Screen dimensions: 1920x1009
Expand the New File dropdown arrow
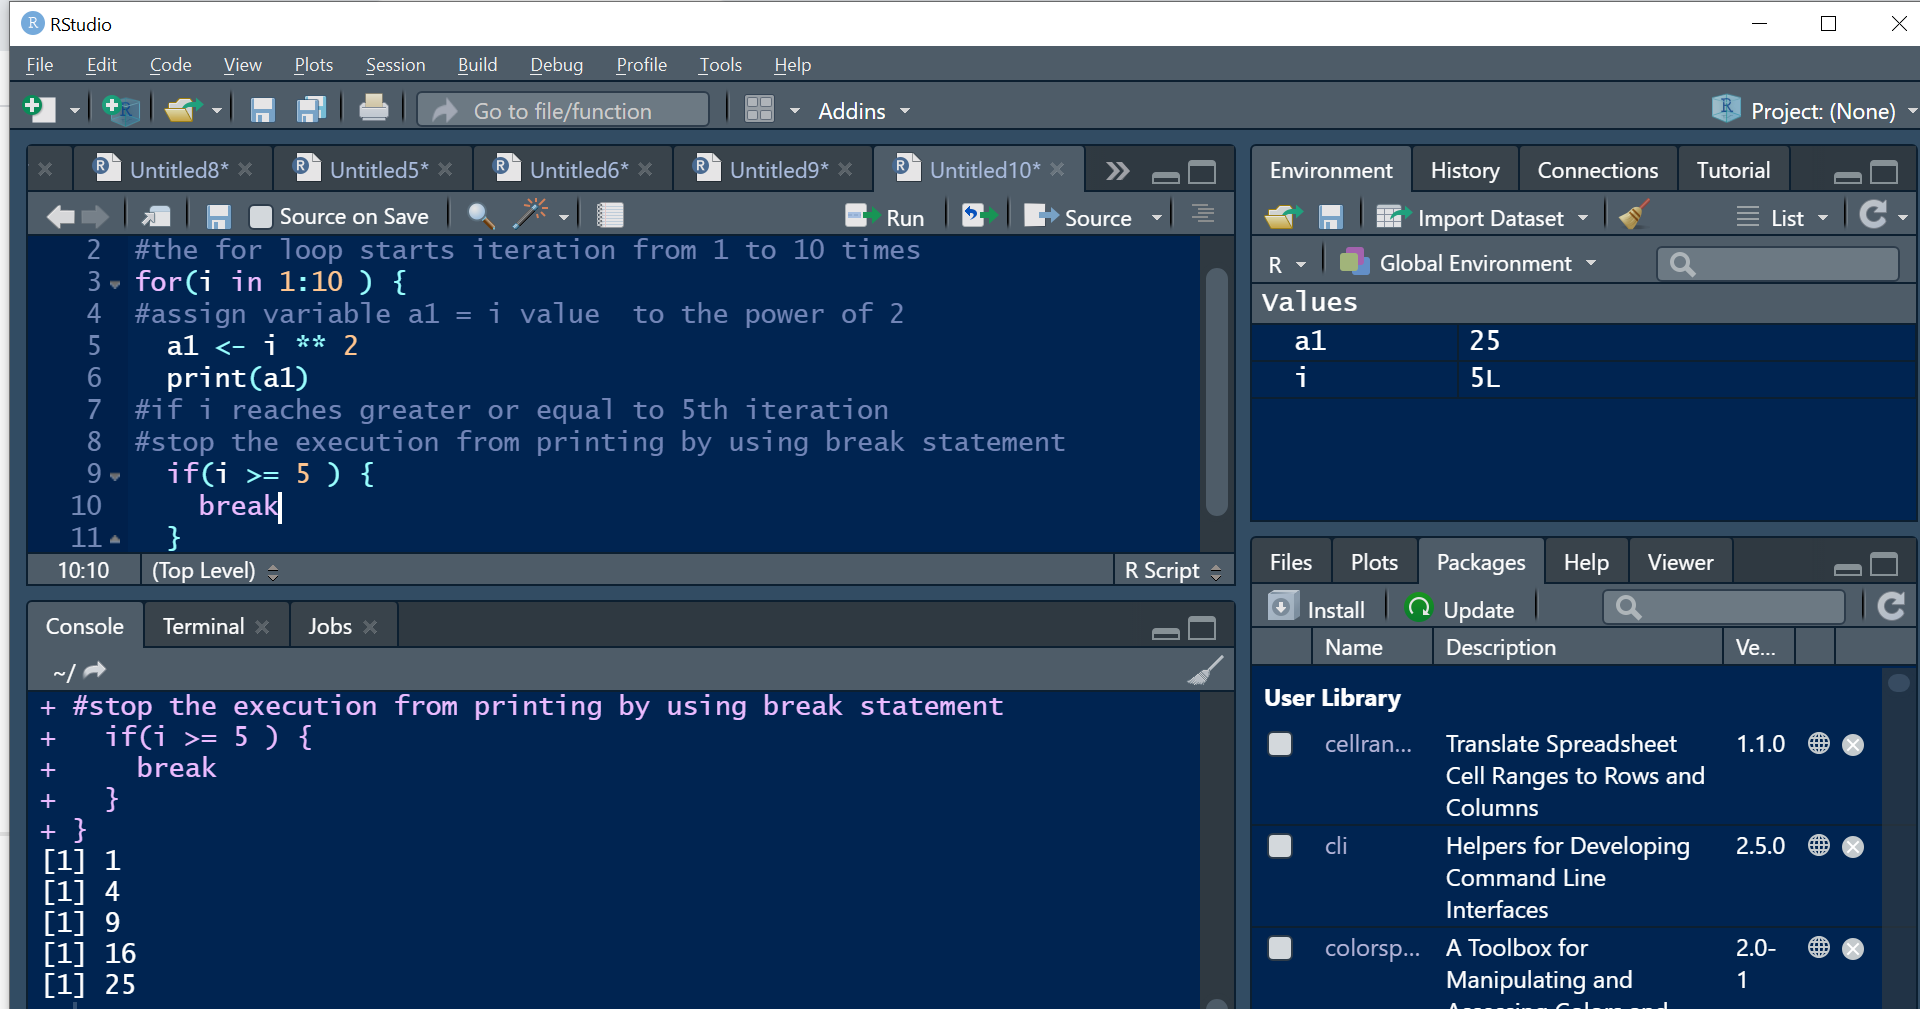(x=74, y=110)
